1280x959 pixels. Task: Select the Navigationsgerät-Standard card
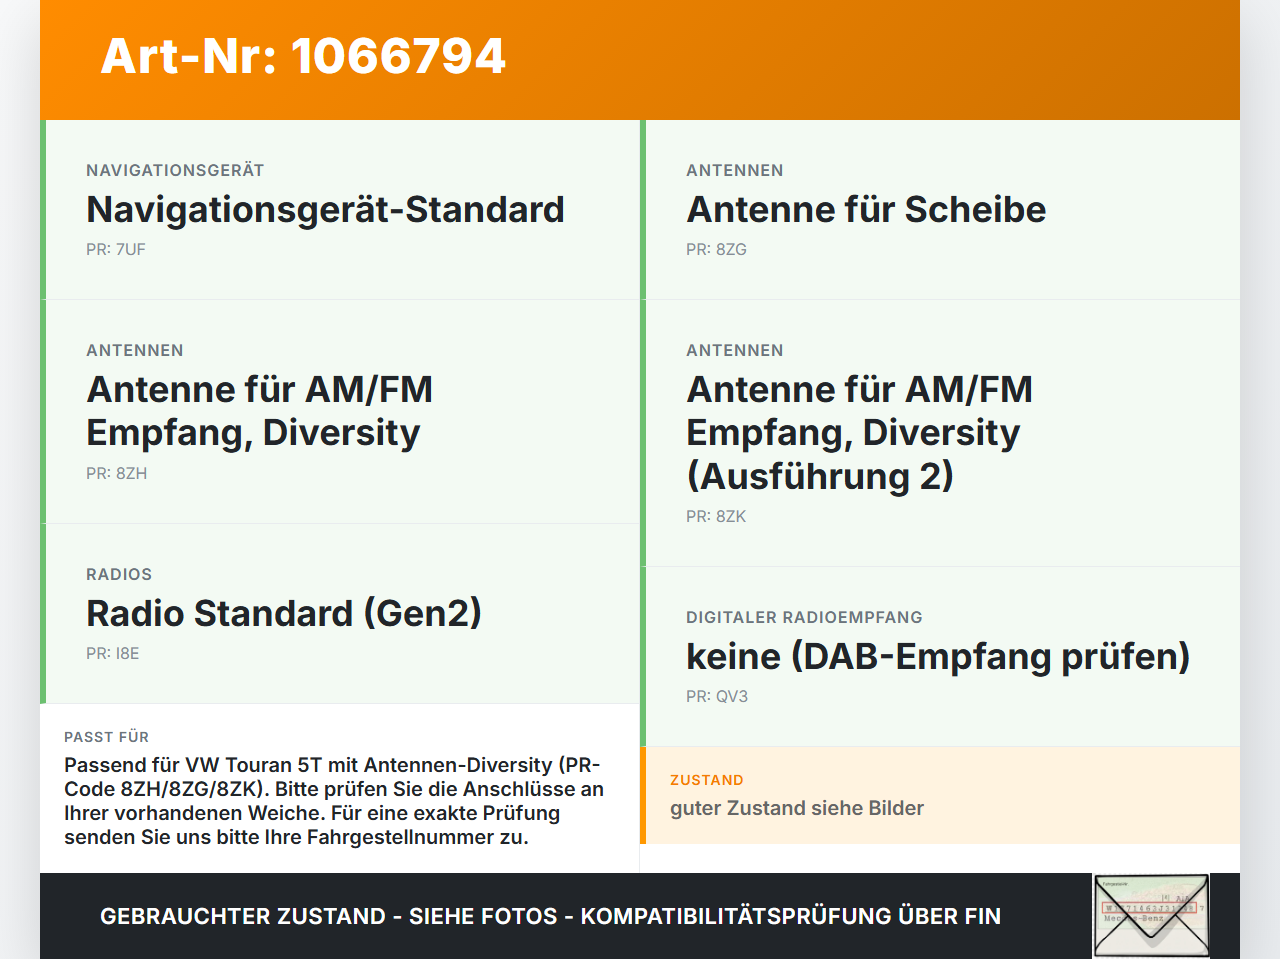pyautogui.click(x=340, y=210)
